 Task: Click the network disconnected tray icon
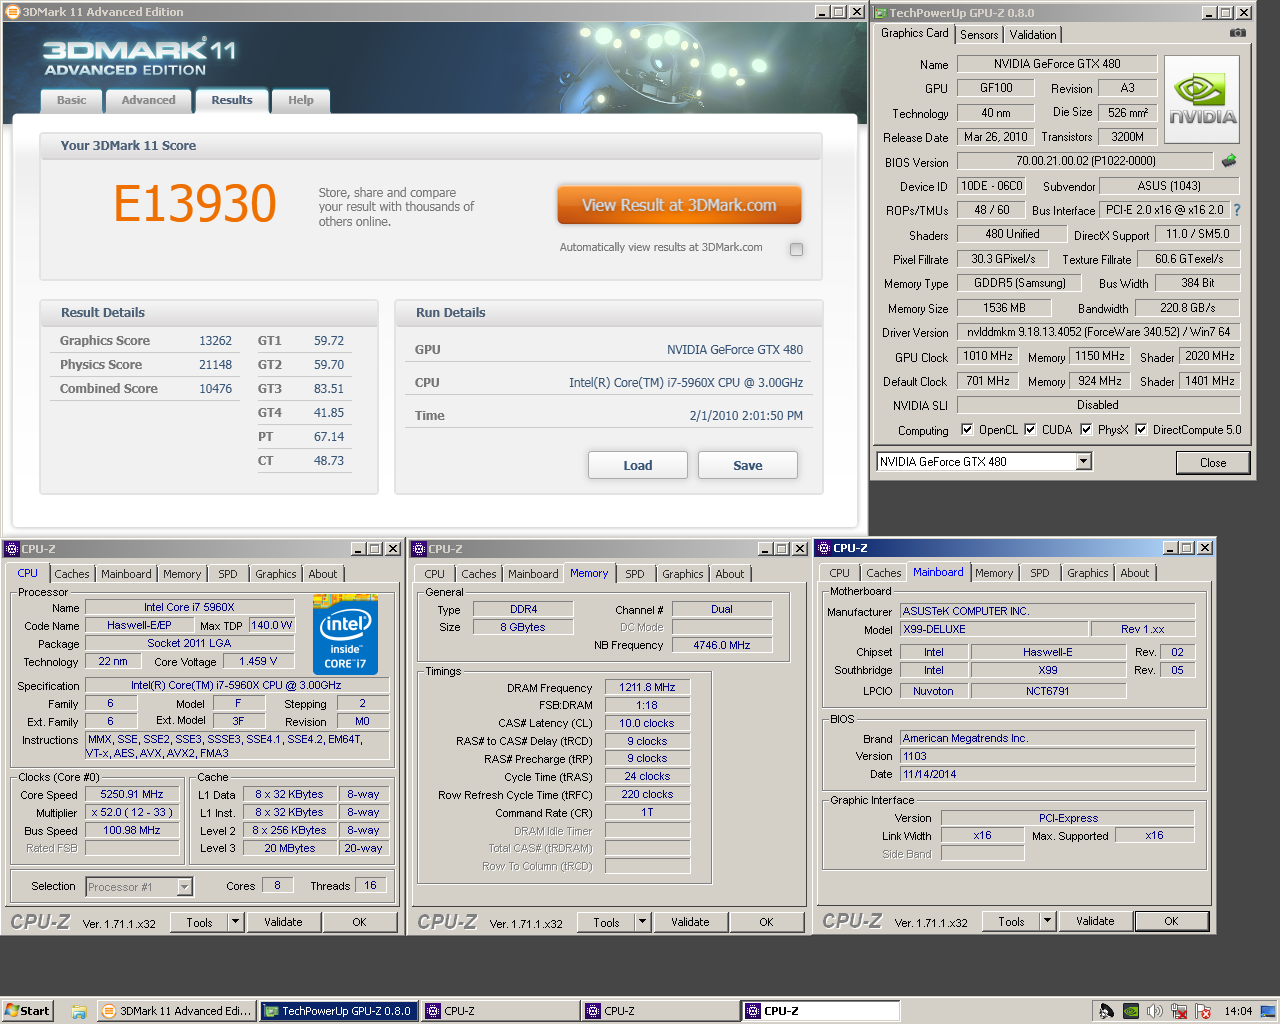click(x=1179, y=1011)
